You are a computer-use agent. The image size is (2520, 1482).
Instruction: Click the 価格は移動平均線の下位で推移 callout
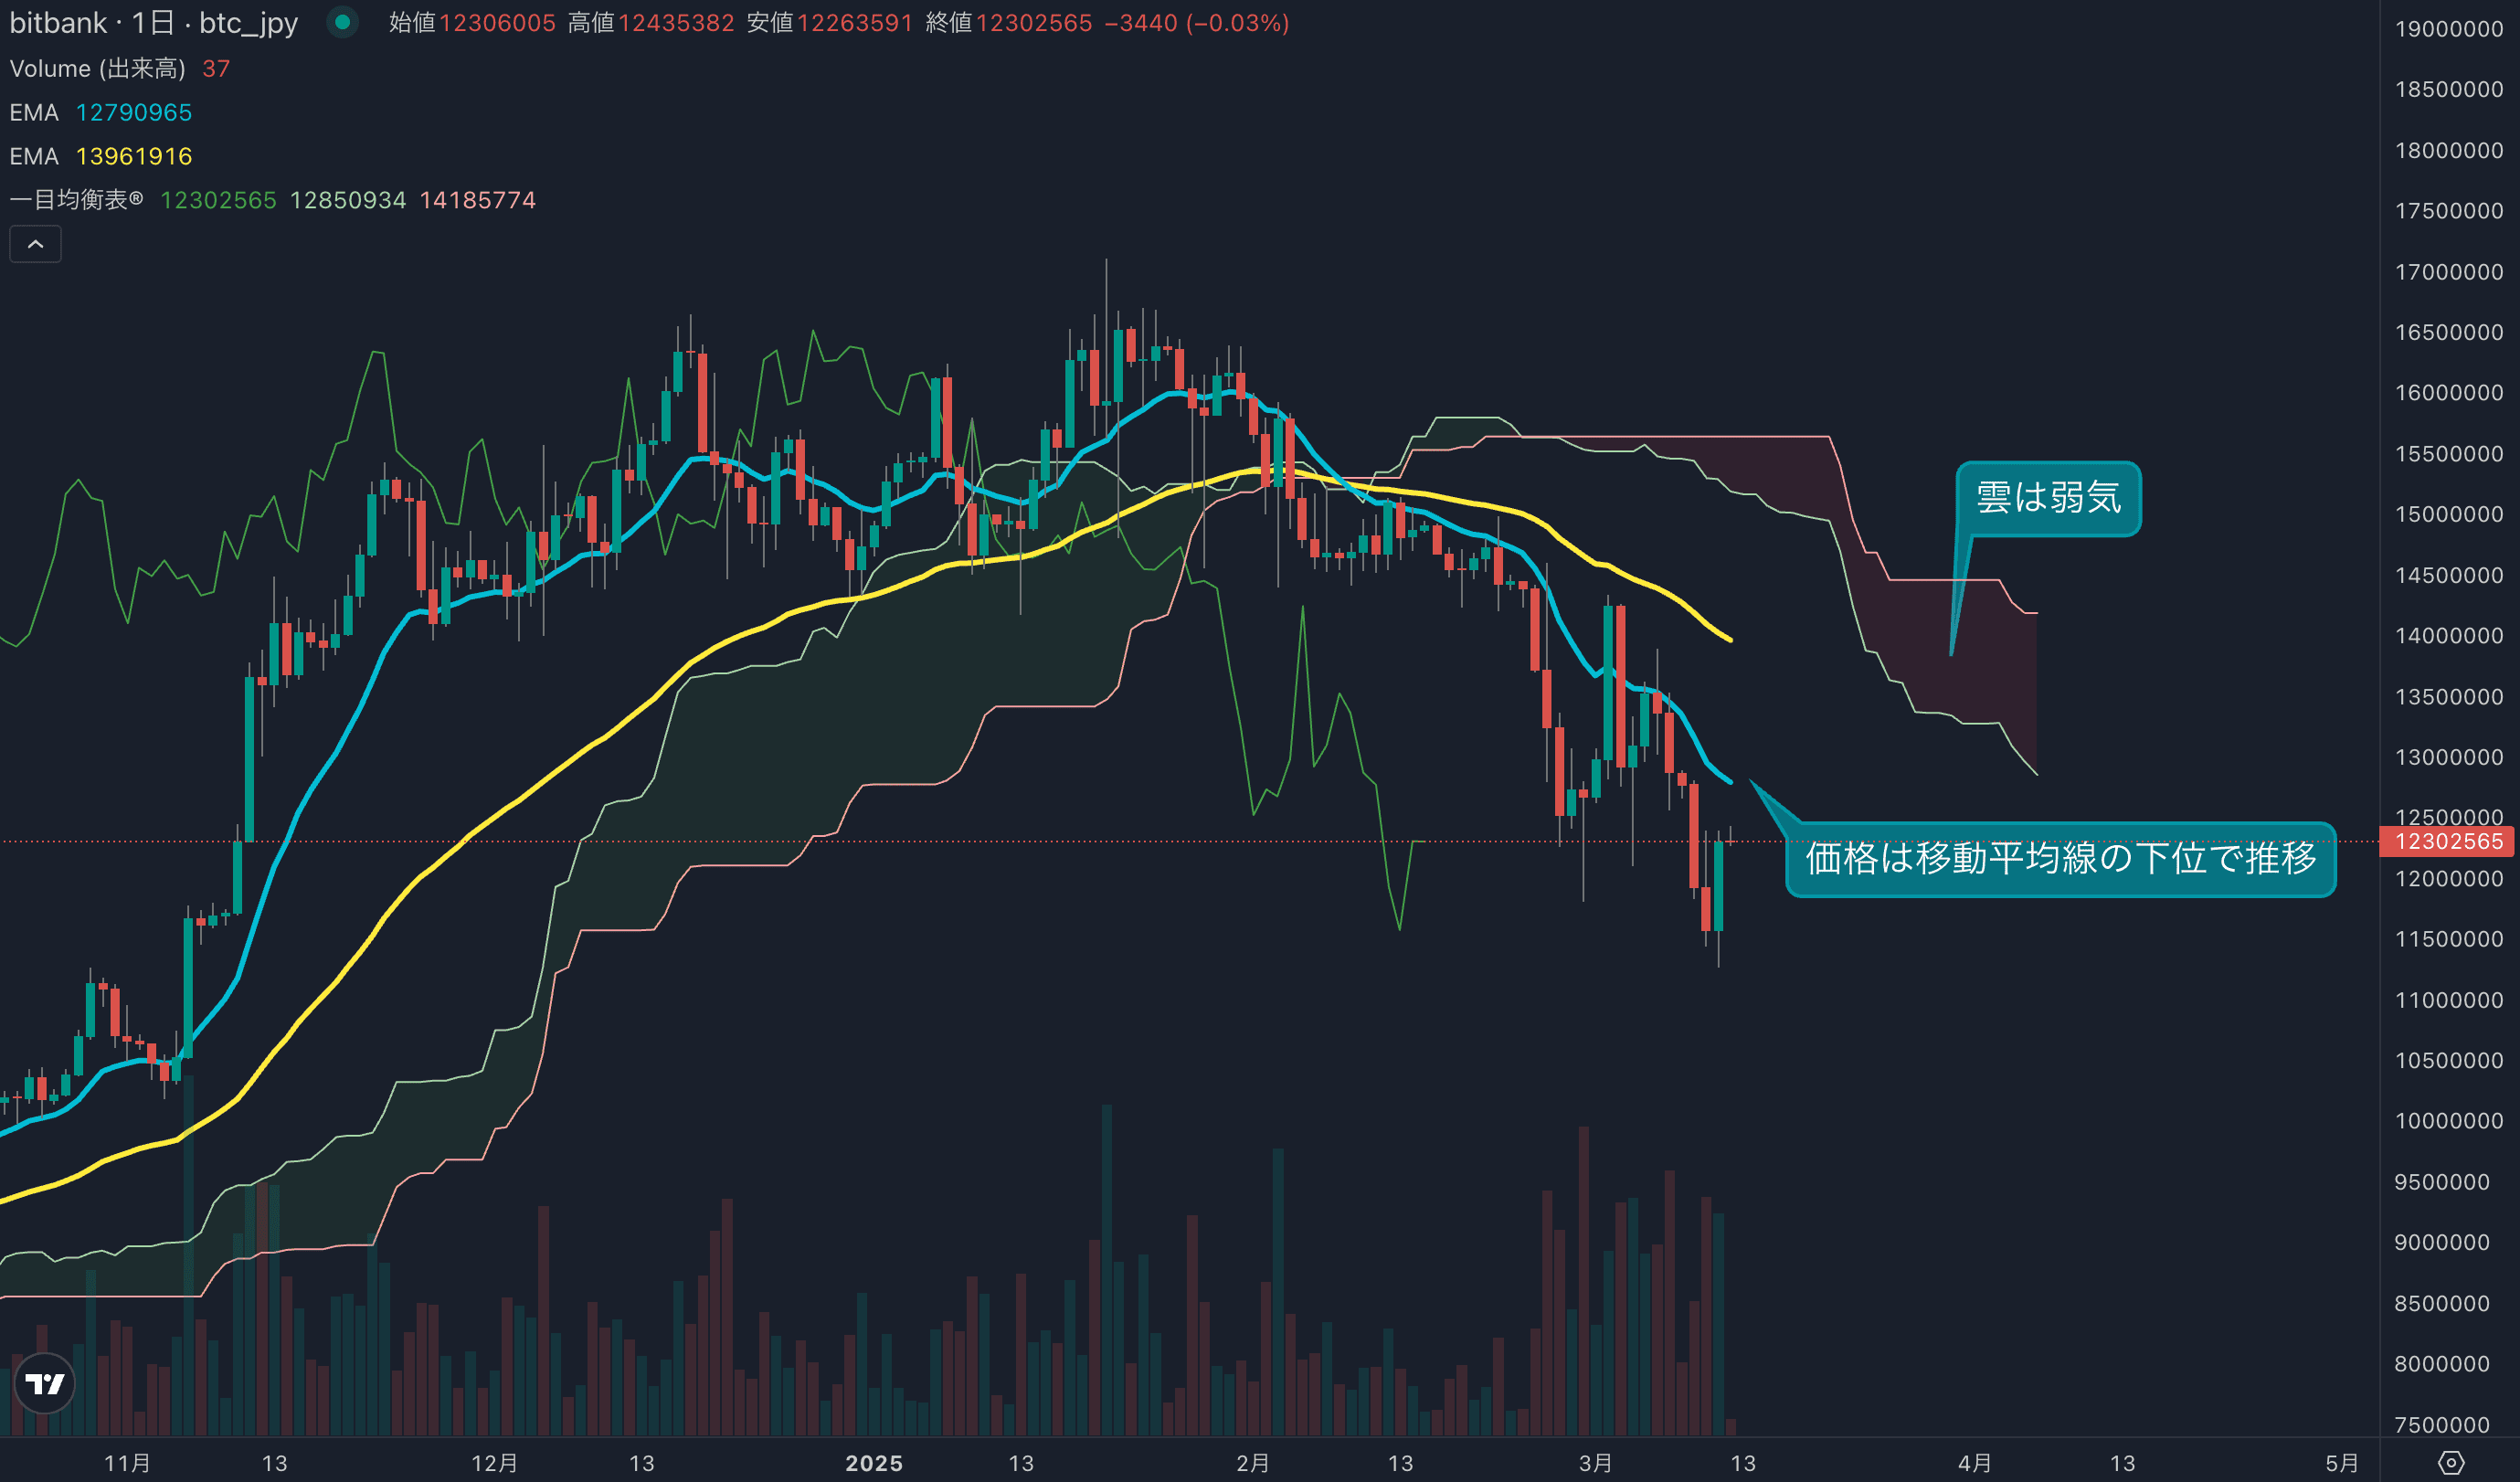pyautogui.click(x=2060, y=859)
